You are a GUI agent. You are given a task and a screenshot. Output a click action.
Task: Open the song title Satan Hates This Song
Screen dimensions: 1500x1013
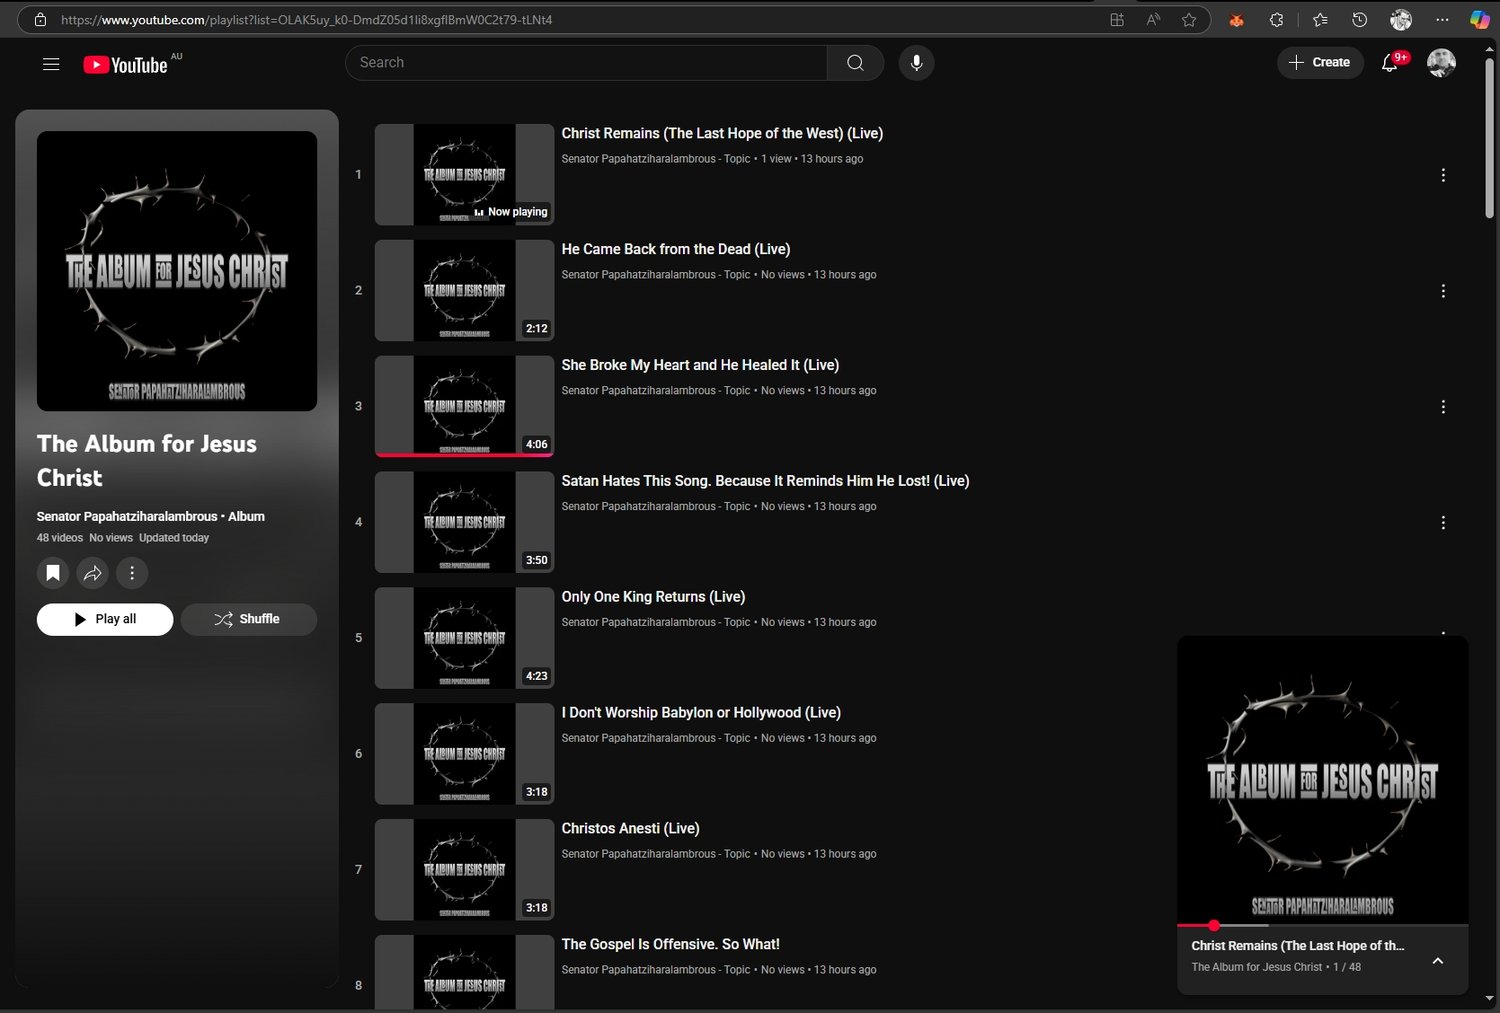click(x=765, y=482)
